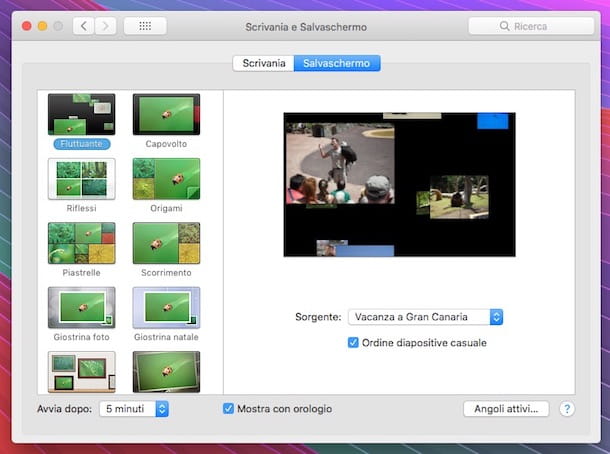This screenshot has height=454, width=610.
Task: Select the Giostrina foto screensaver
Action: [x=81, y=308]
